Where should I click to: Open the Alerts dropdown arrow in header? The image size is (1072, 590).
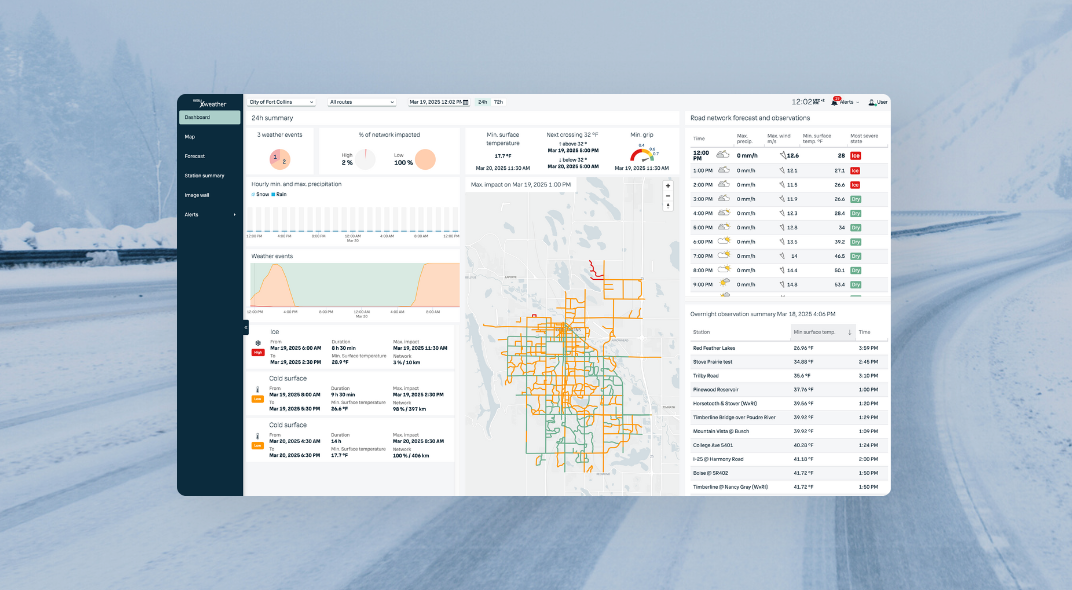pyautogui.click(x=857, y=102)
